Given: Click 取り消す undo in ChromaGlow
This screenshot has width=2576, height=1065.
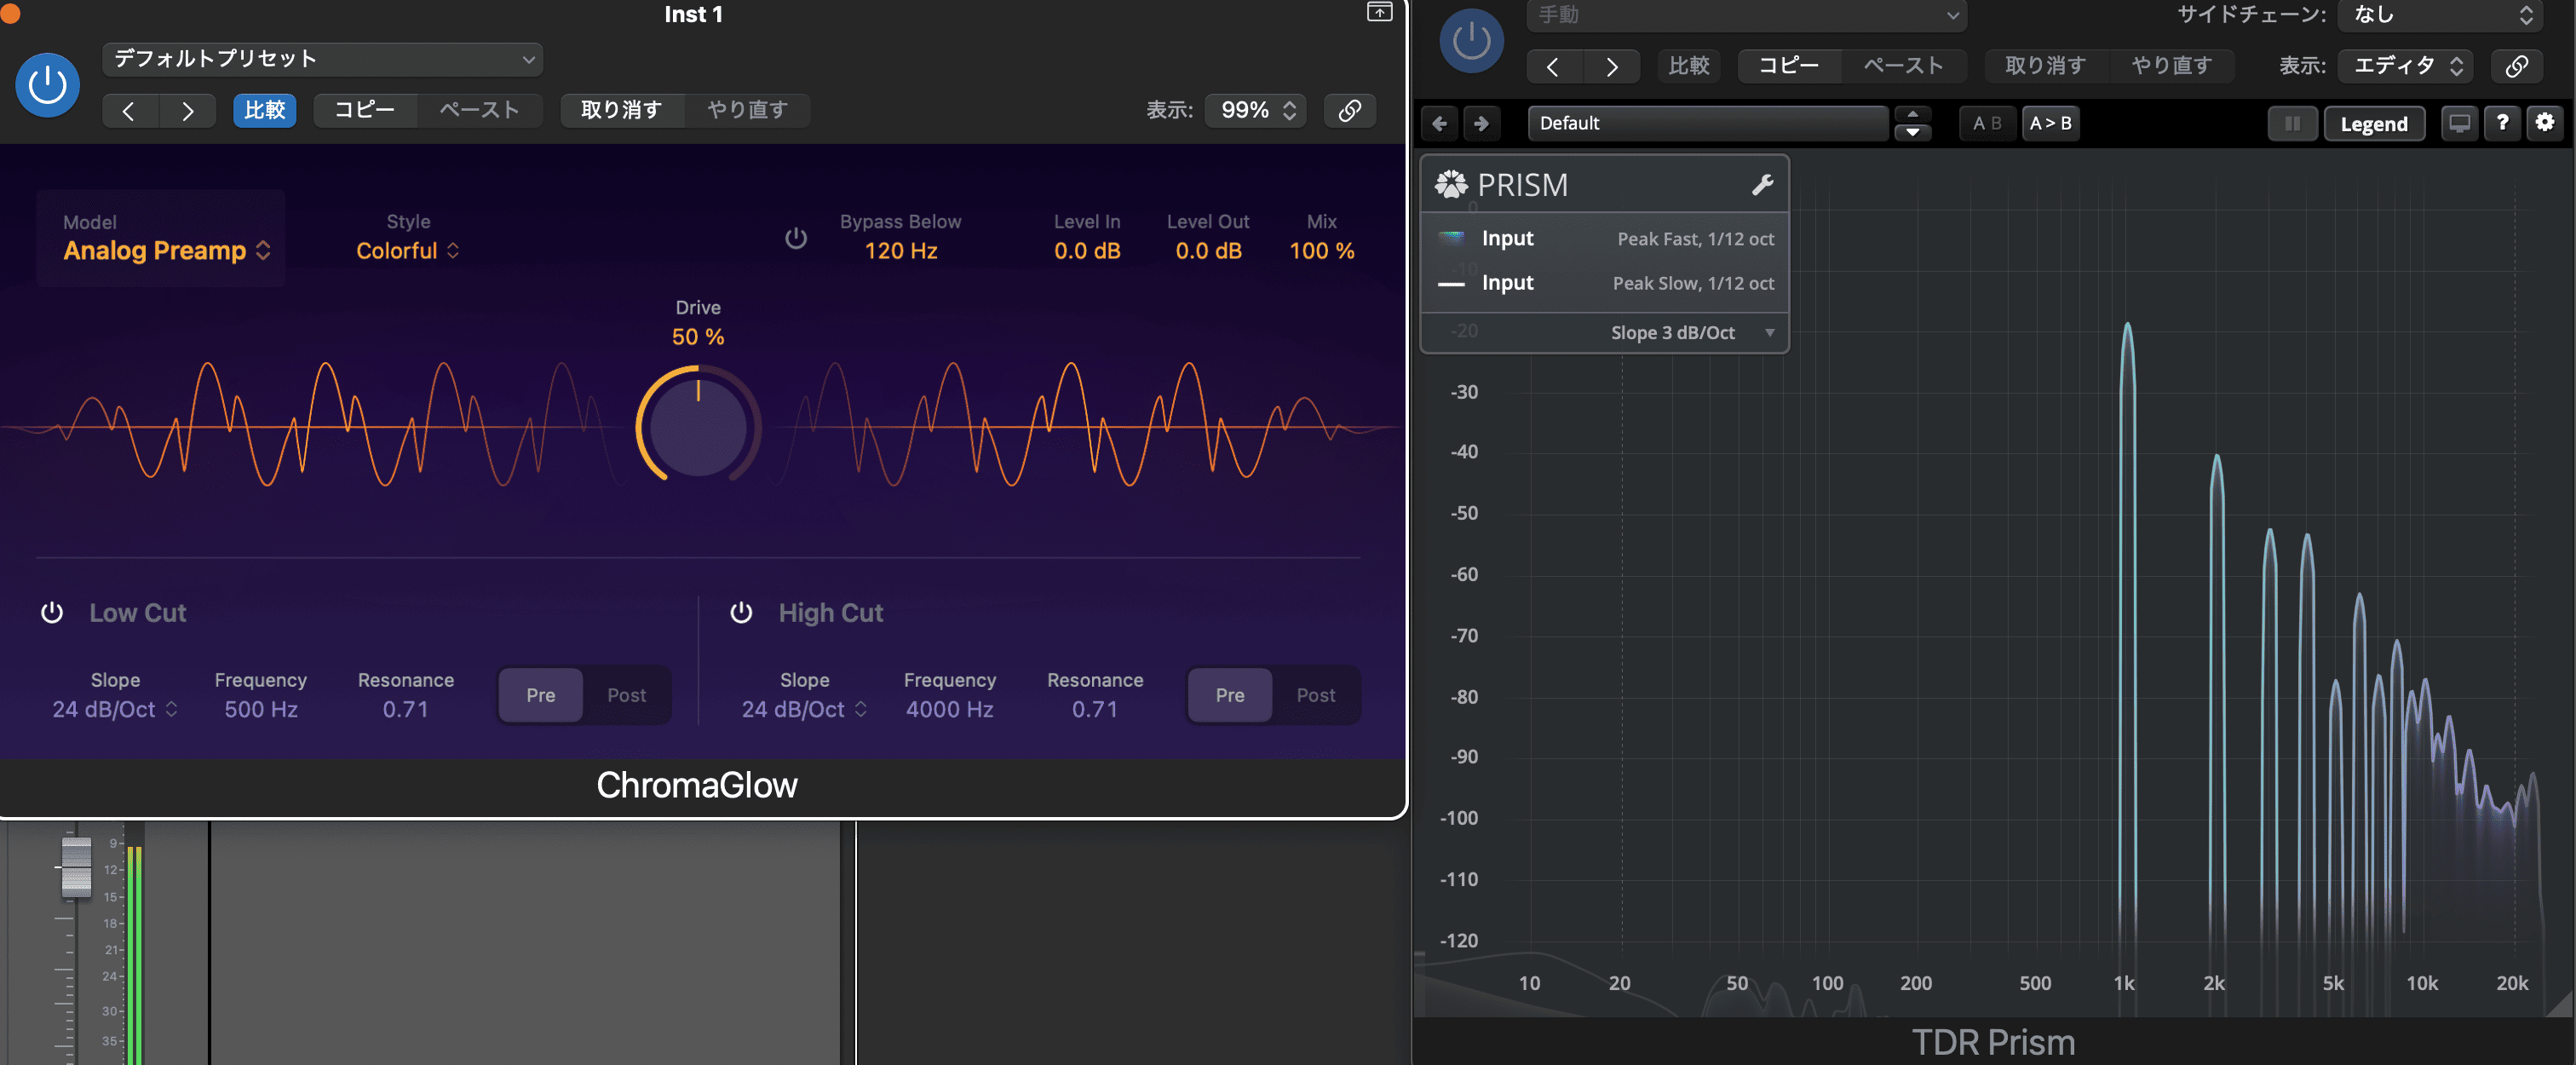Looking at the screenshot, I should click(622, 110).
